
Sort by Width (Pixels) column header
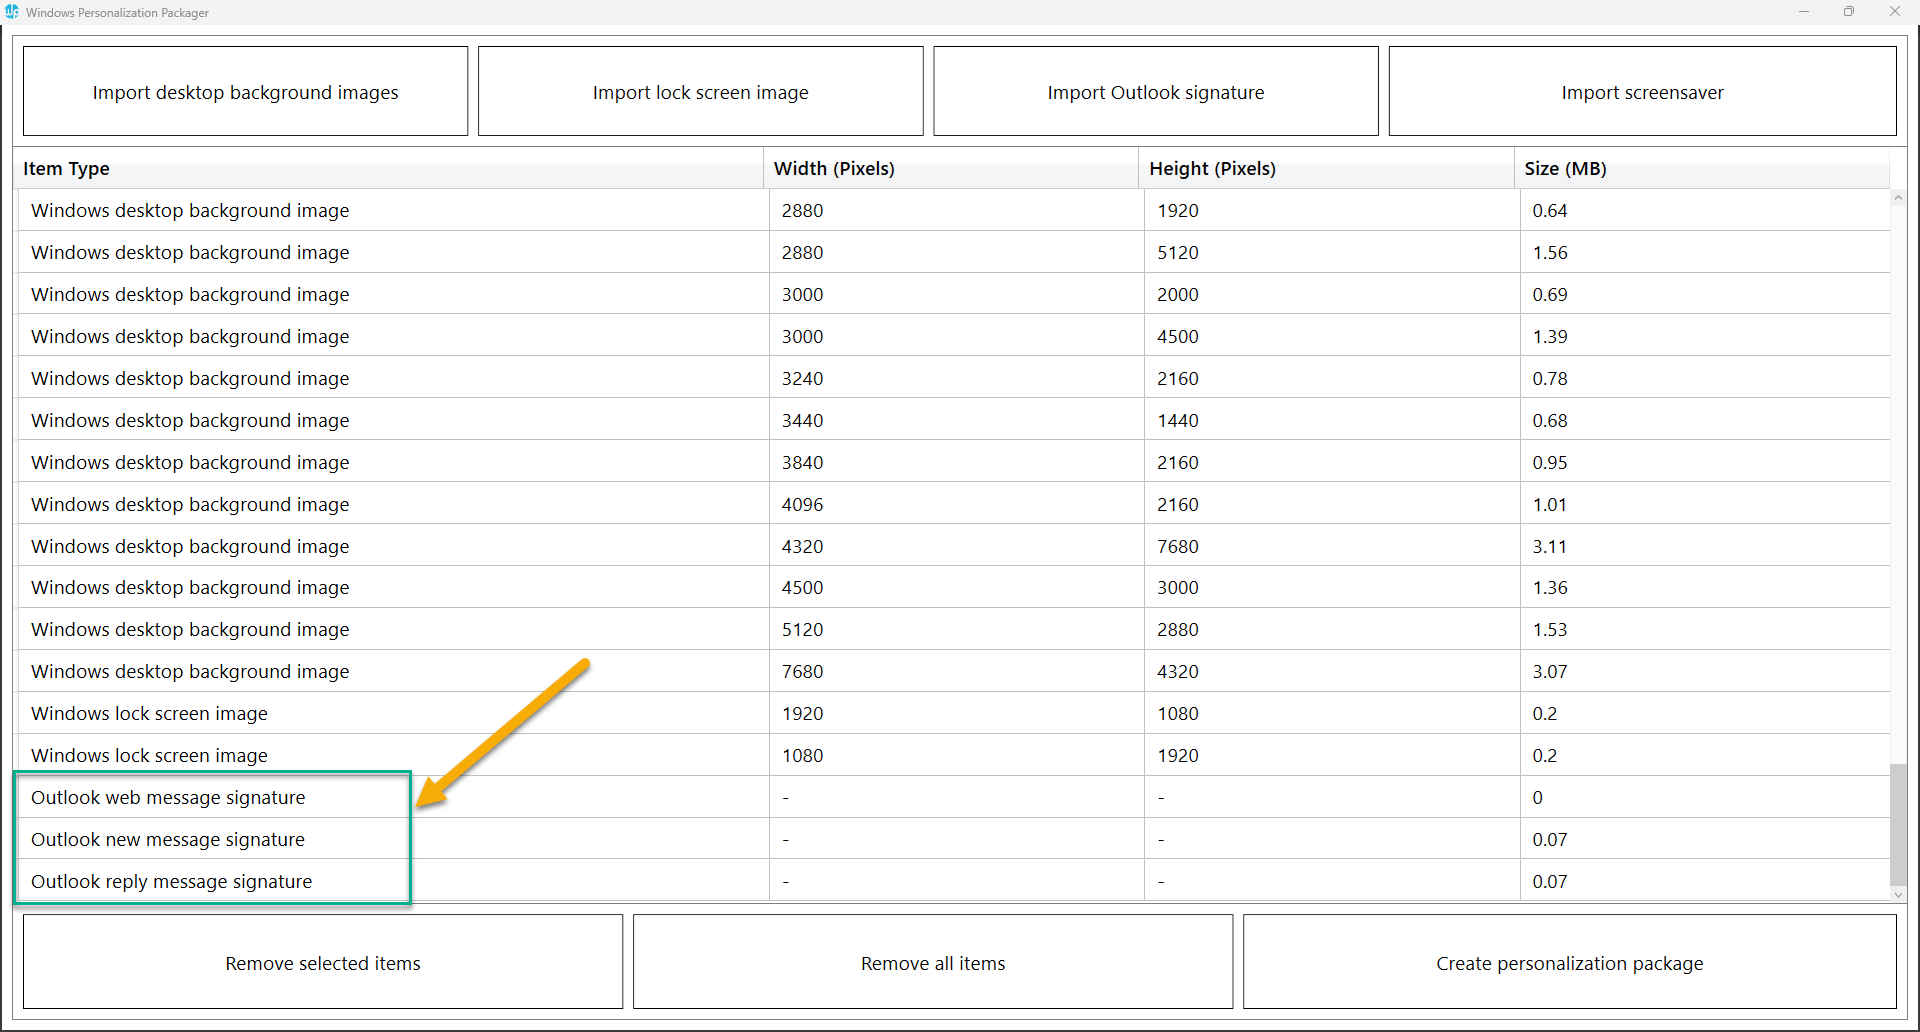click(950, 169)
